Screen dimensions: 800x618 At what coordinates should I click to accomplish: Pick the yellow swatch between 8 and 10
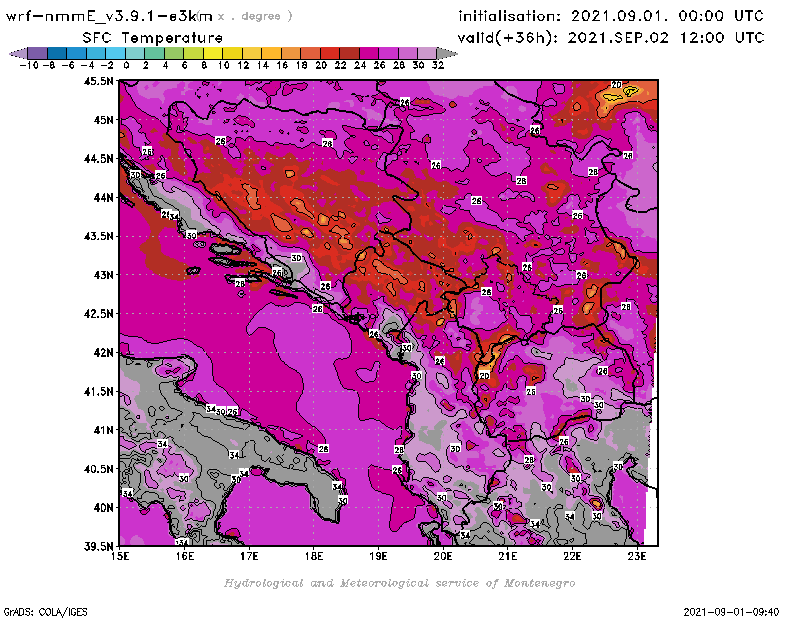tap(213, 53)
